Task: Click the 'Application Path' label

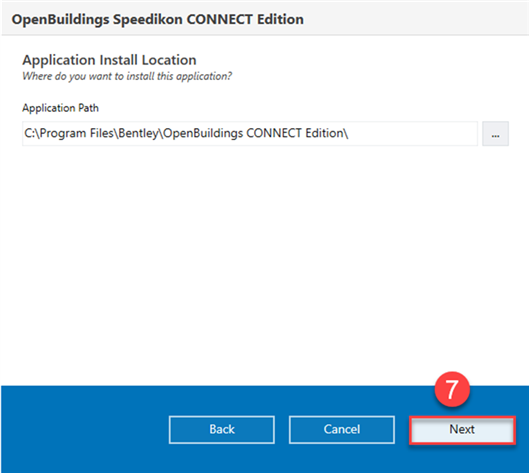Action: (x=60, y=108)
